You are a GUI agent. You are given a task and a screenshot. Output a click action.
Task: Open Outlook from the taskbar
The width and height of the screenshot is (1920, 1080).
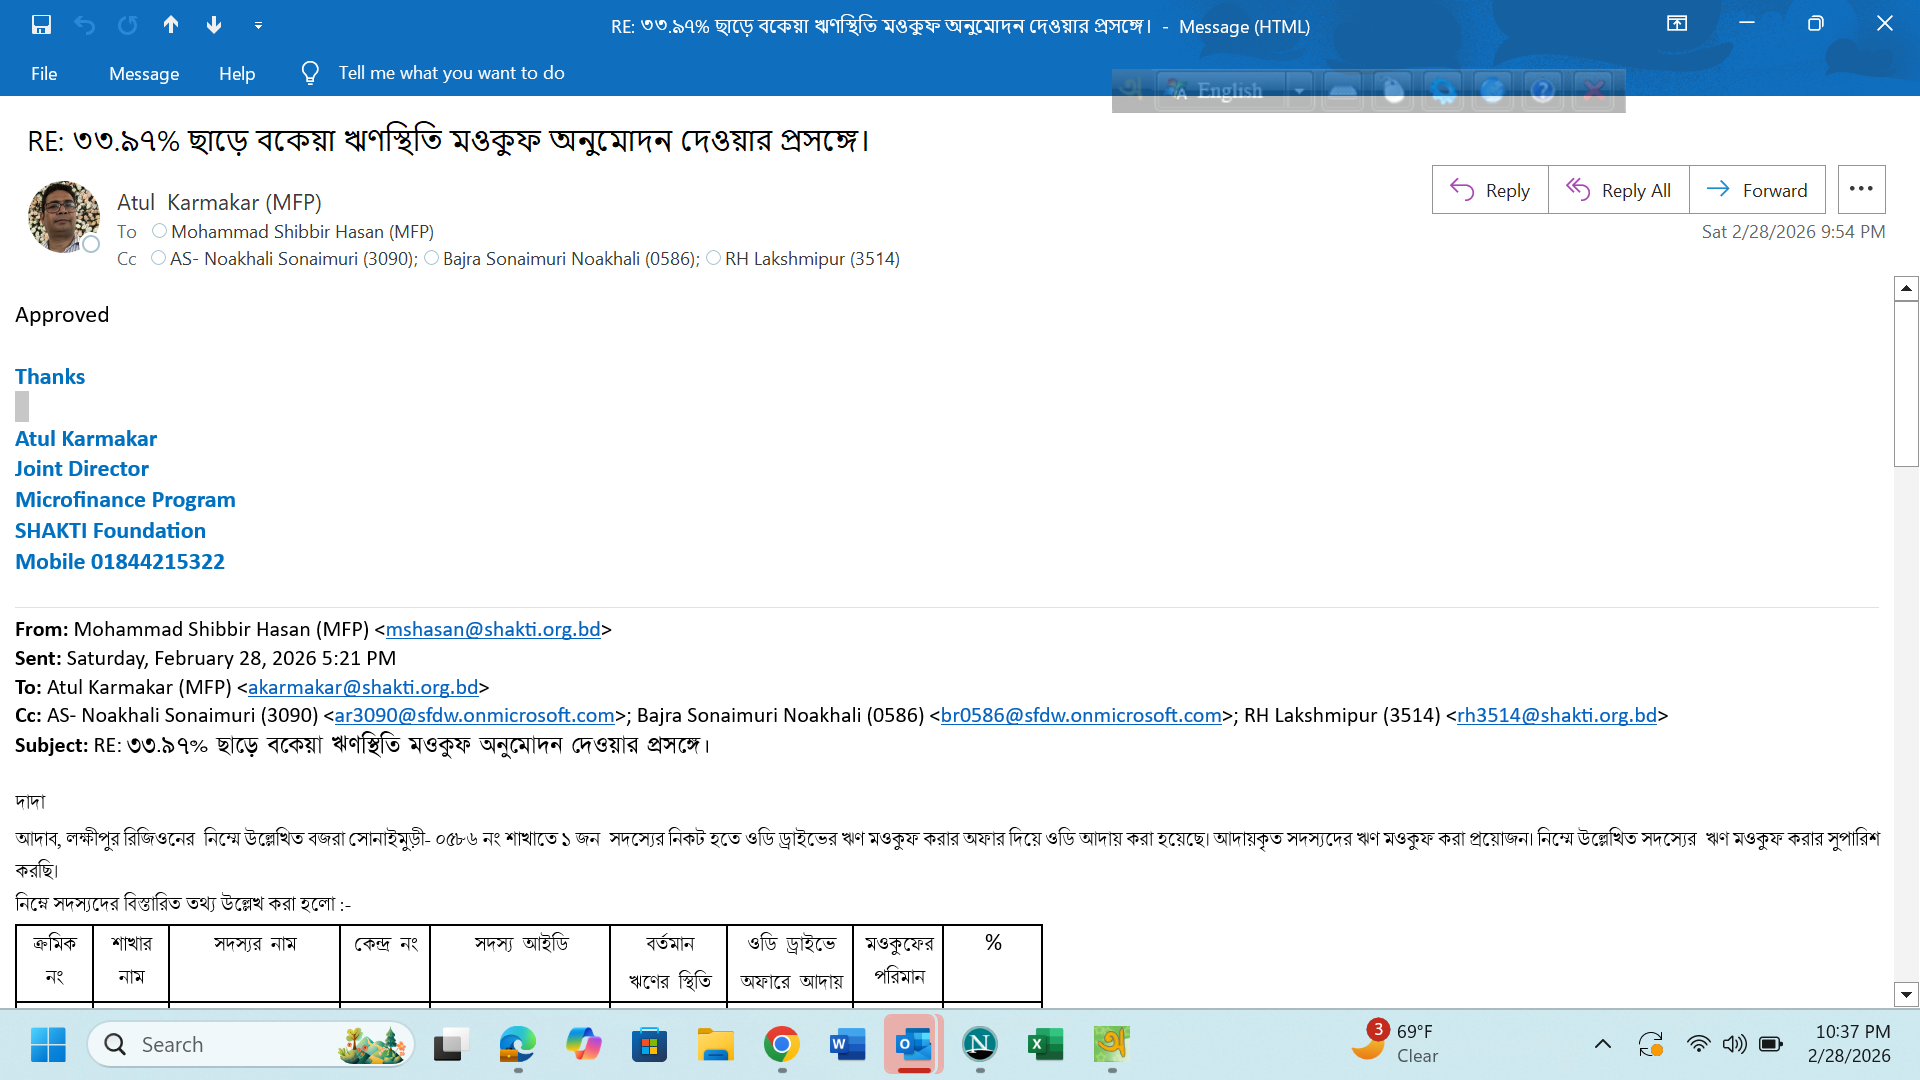point(913,1045)
